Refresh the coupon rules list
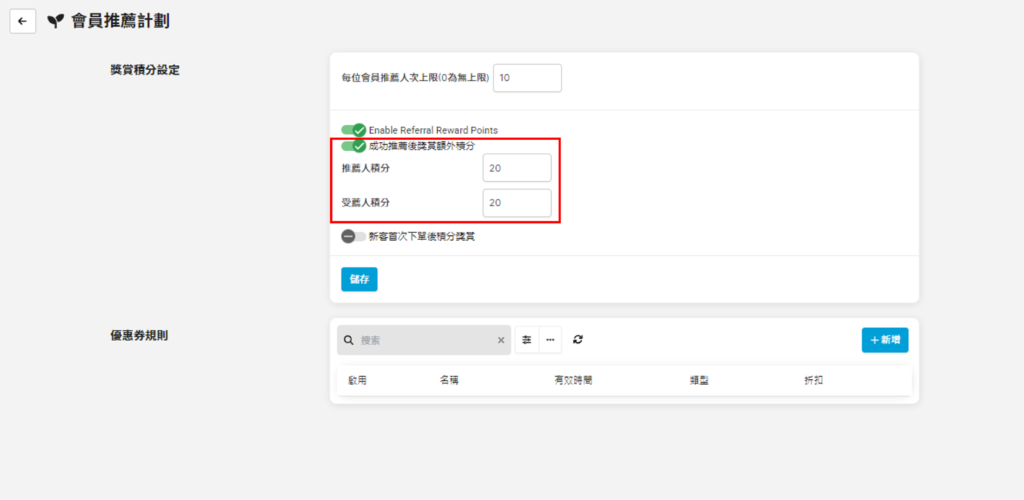Viewport: 1024px width, 500px height. (x=578, y=340)
